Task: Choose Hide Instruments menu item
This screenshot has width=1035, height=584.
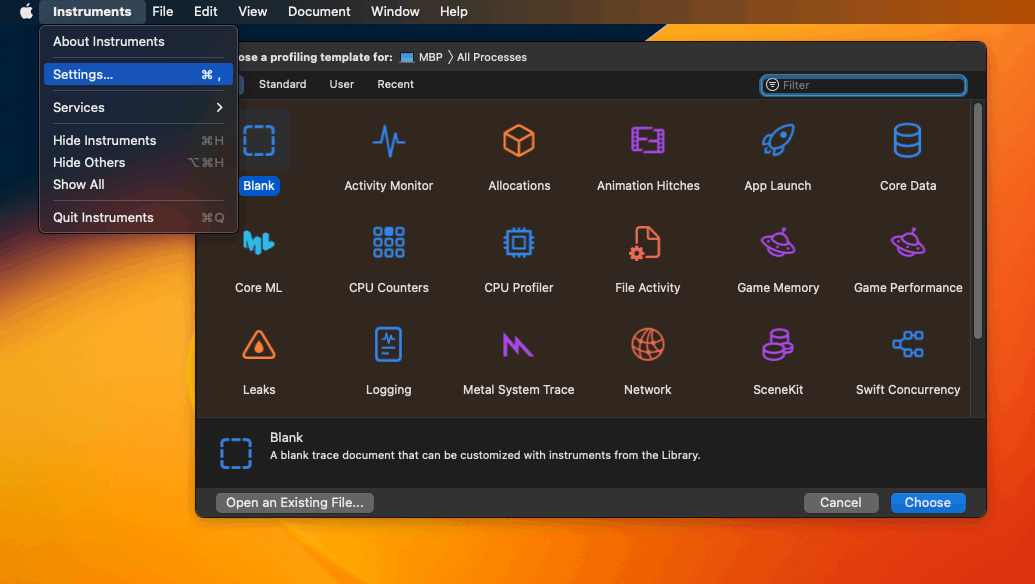Action: [x=138, y=141]
